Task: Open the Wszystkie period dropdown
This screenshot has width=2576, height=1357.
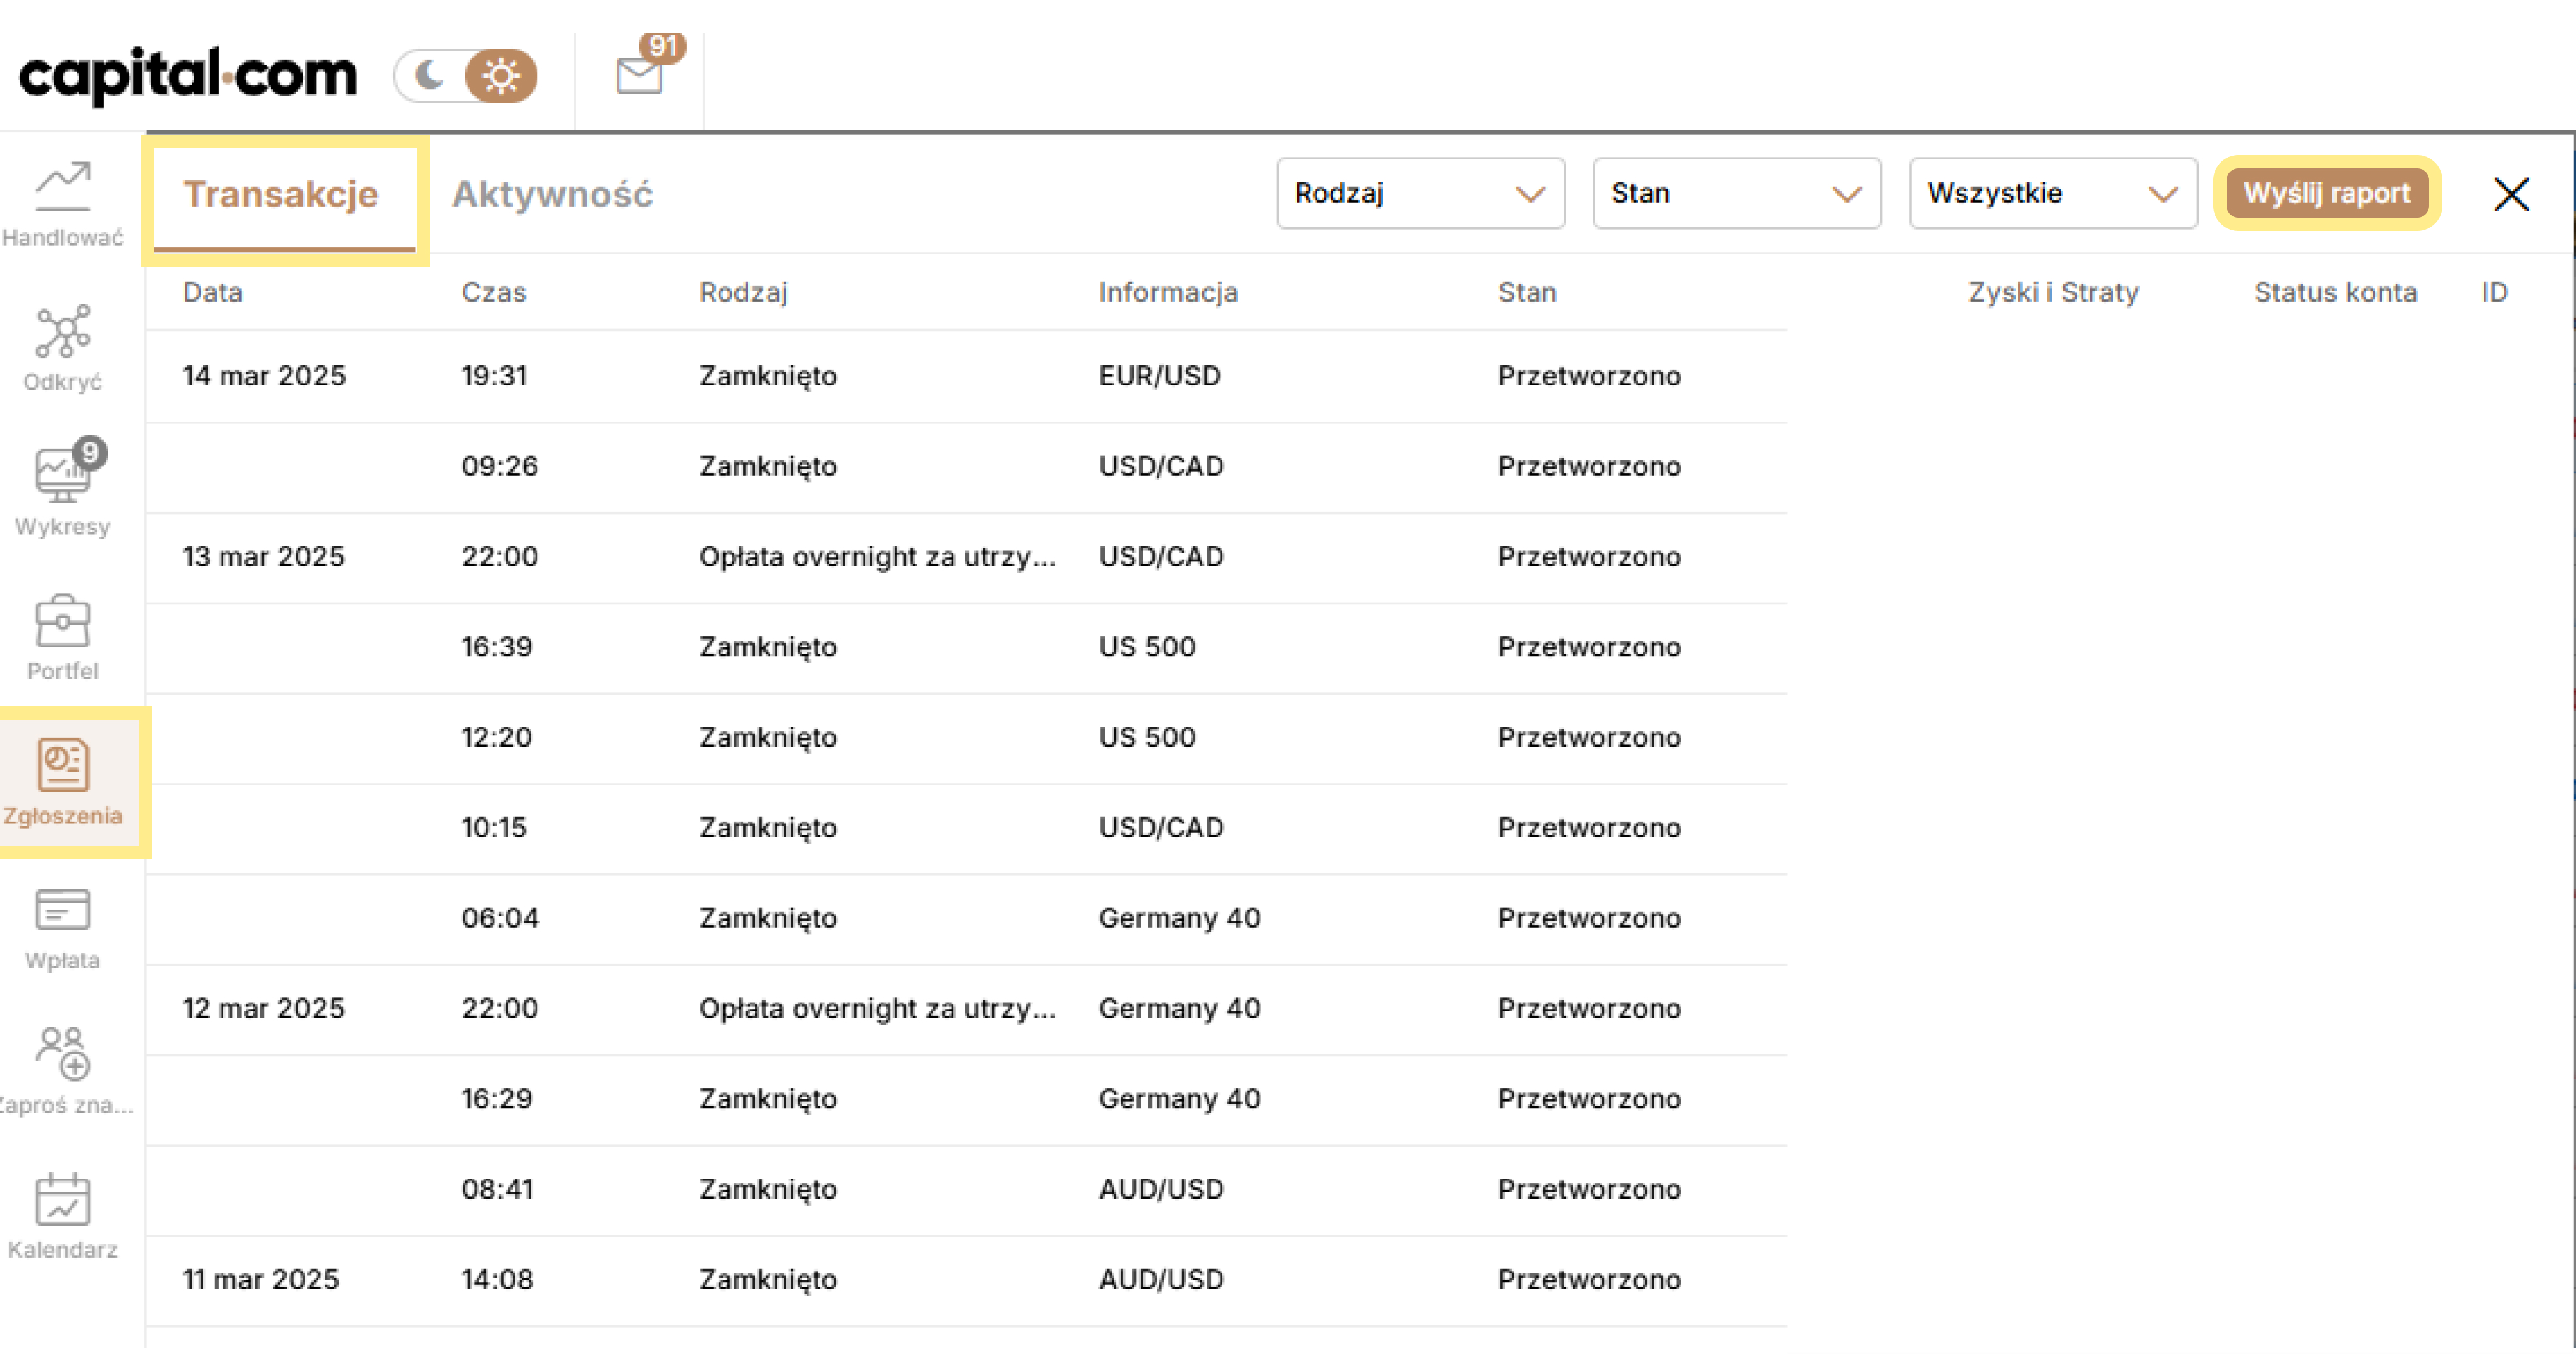Action: 2052,193
